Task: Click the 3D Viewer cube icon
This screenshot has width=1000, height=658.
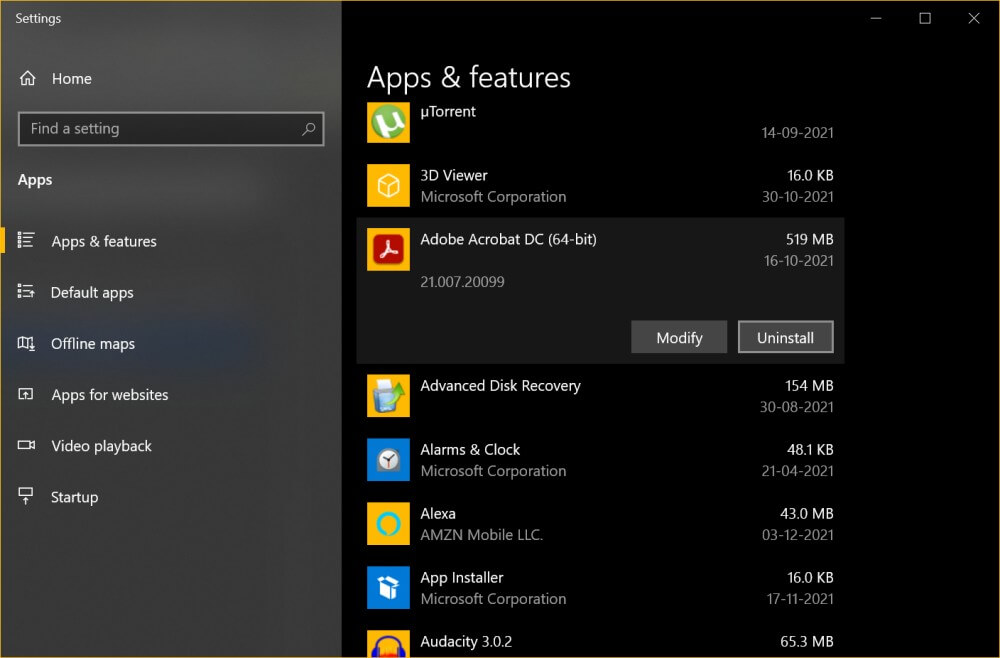Action: pos(388,186)
